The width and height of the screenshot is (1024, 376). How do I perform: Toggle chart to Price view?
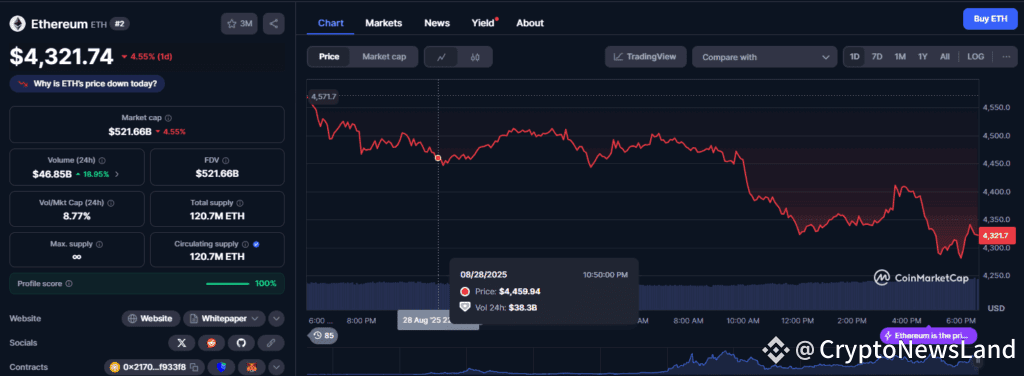click(328, 57)
